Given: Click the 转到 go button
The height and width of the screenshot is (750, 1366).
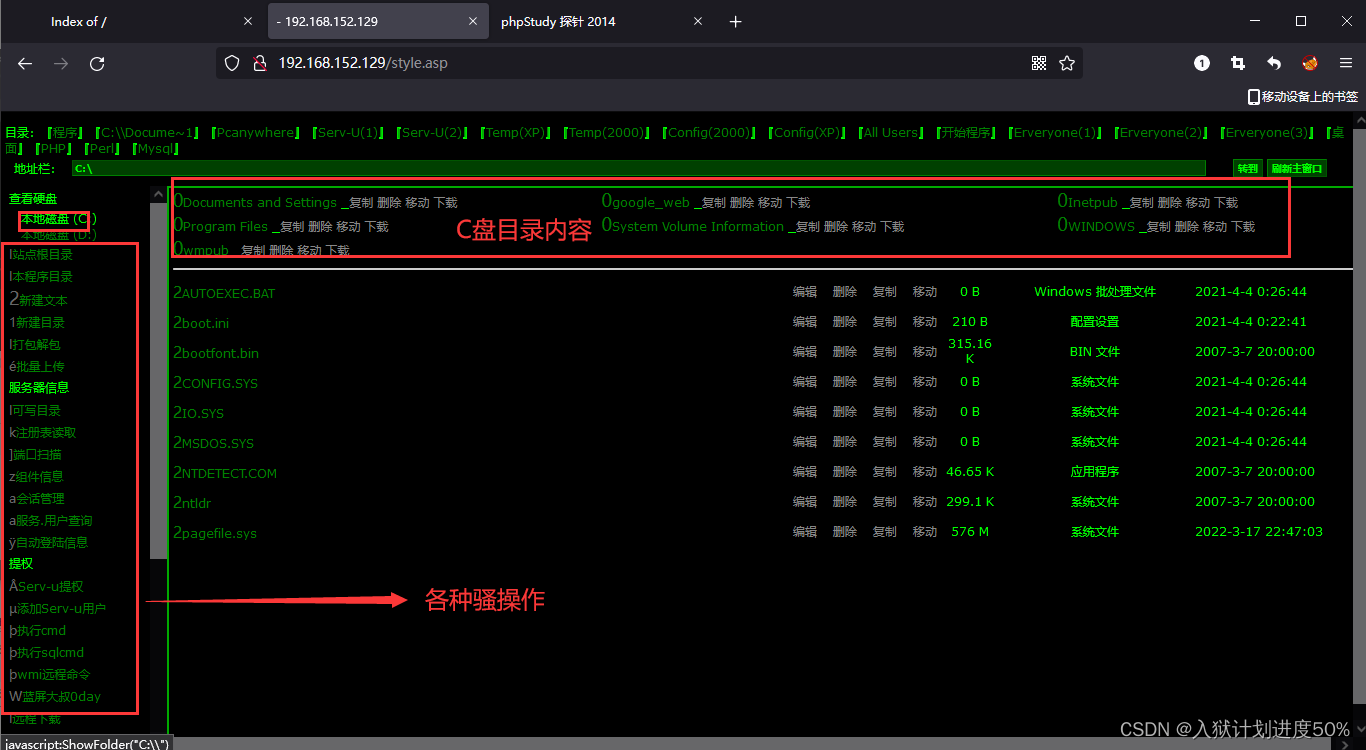Looking at the screenshot, I should [x=1247, y=168].
